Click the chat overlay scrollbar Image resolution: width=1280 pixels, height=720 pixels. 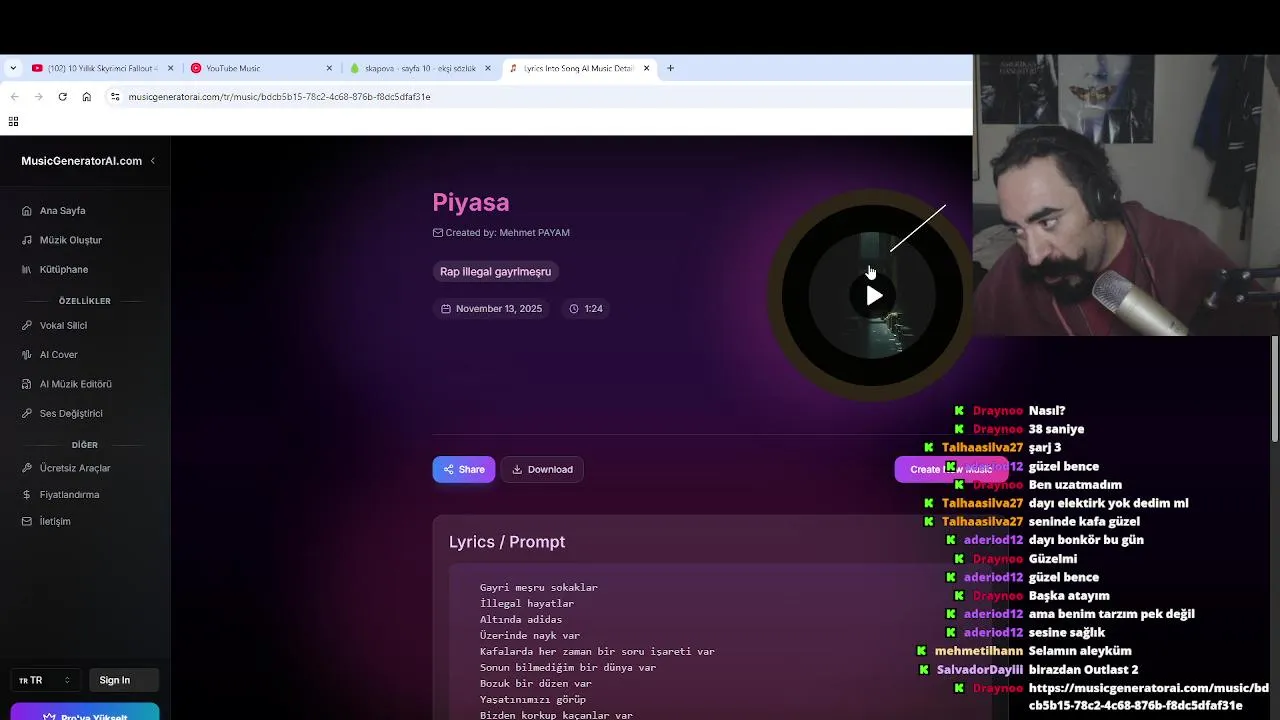[1275, 388]
